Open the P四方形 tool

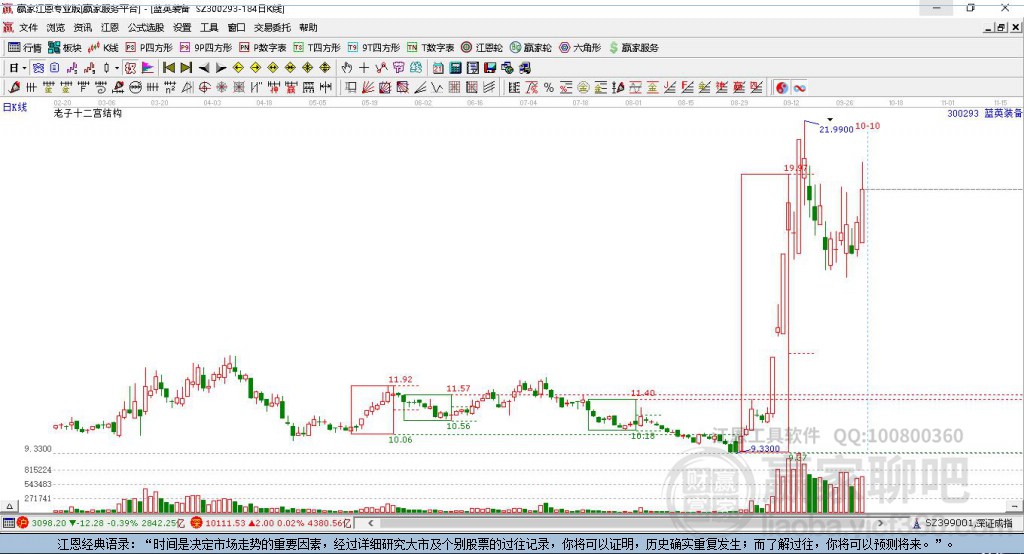tap(149, 48)
